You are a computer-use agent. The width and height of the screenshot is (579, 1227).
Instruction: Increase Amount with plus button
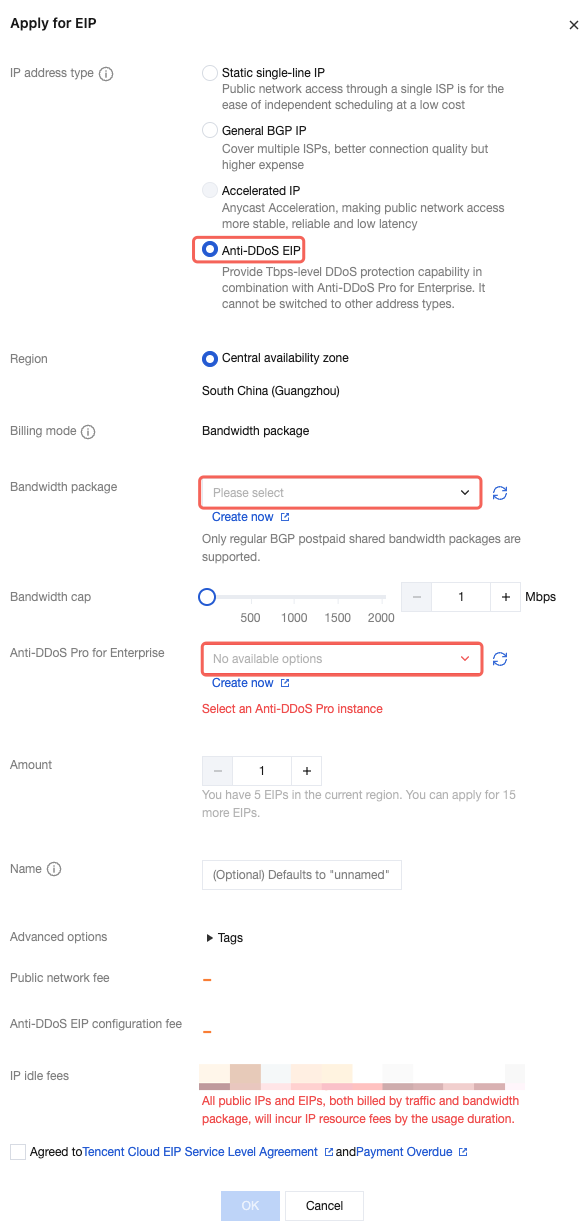click(x=307, y=771)
